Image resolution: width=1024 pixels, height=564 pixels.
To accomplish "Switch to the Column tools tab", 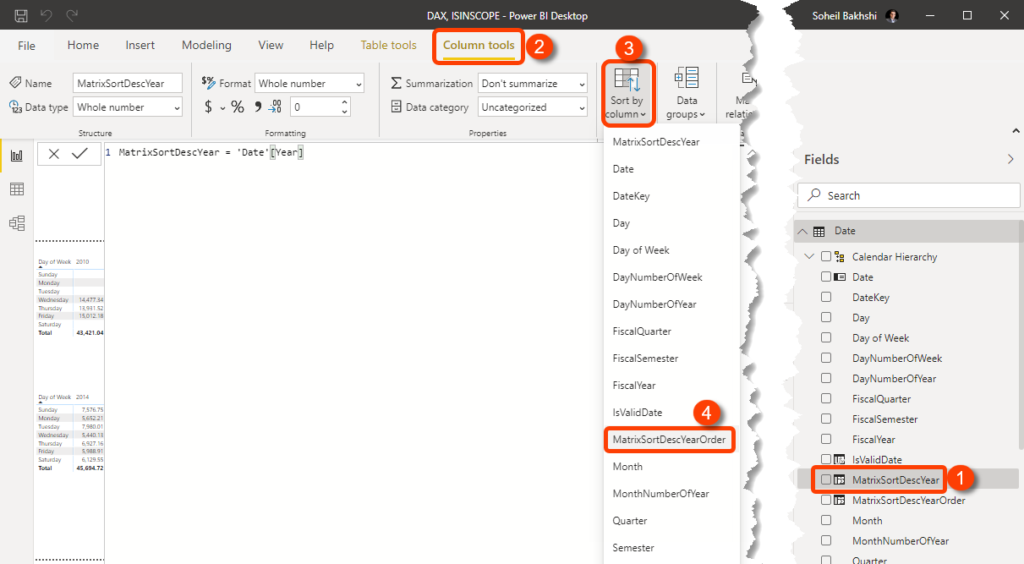I will pos(479,45).
